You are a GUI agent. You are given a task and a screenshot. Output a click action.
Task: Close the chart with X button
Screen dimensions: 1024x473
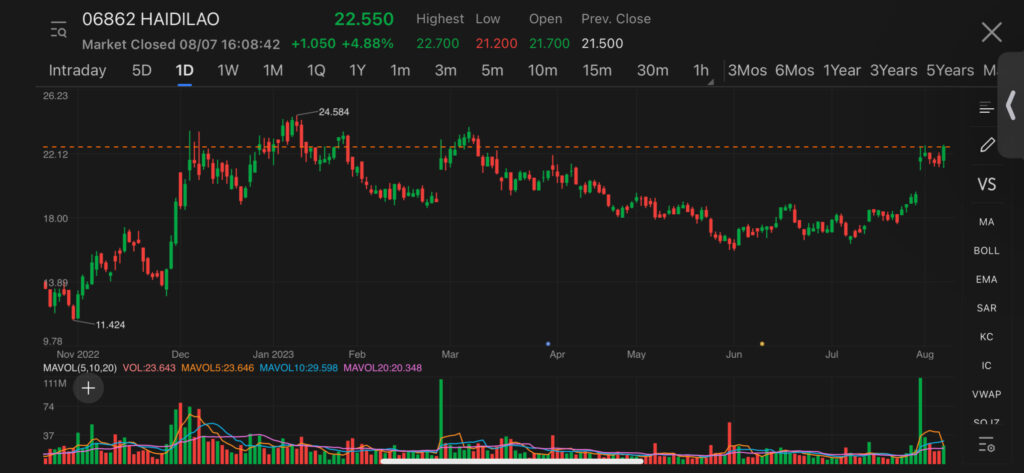point(991,32)
